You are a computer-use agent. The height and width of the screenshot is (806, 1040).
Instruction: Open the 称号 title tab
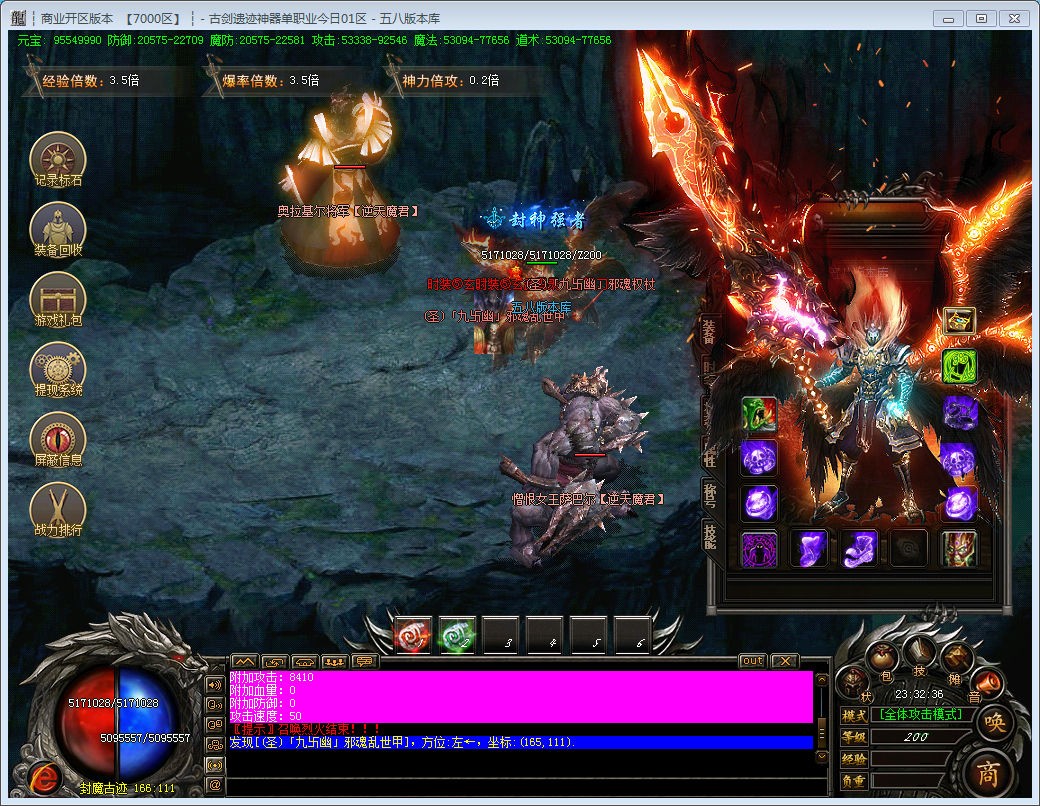pos(710,496)
